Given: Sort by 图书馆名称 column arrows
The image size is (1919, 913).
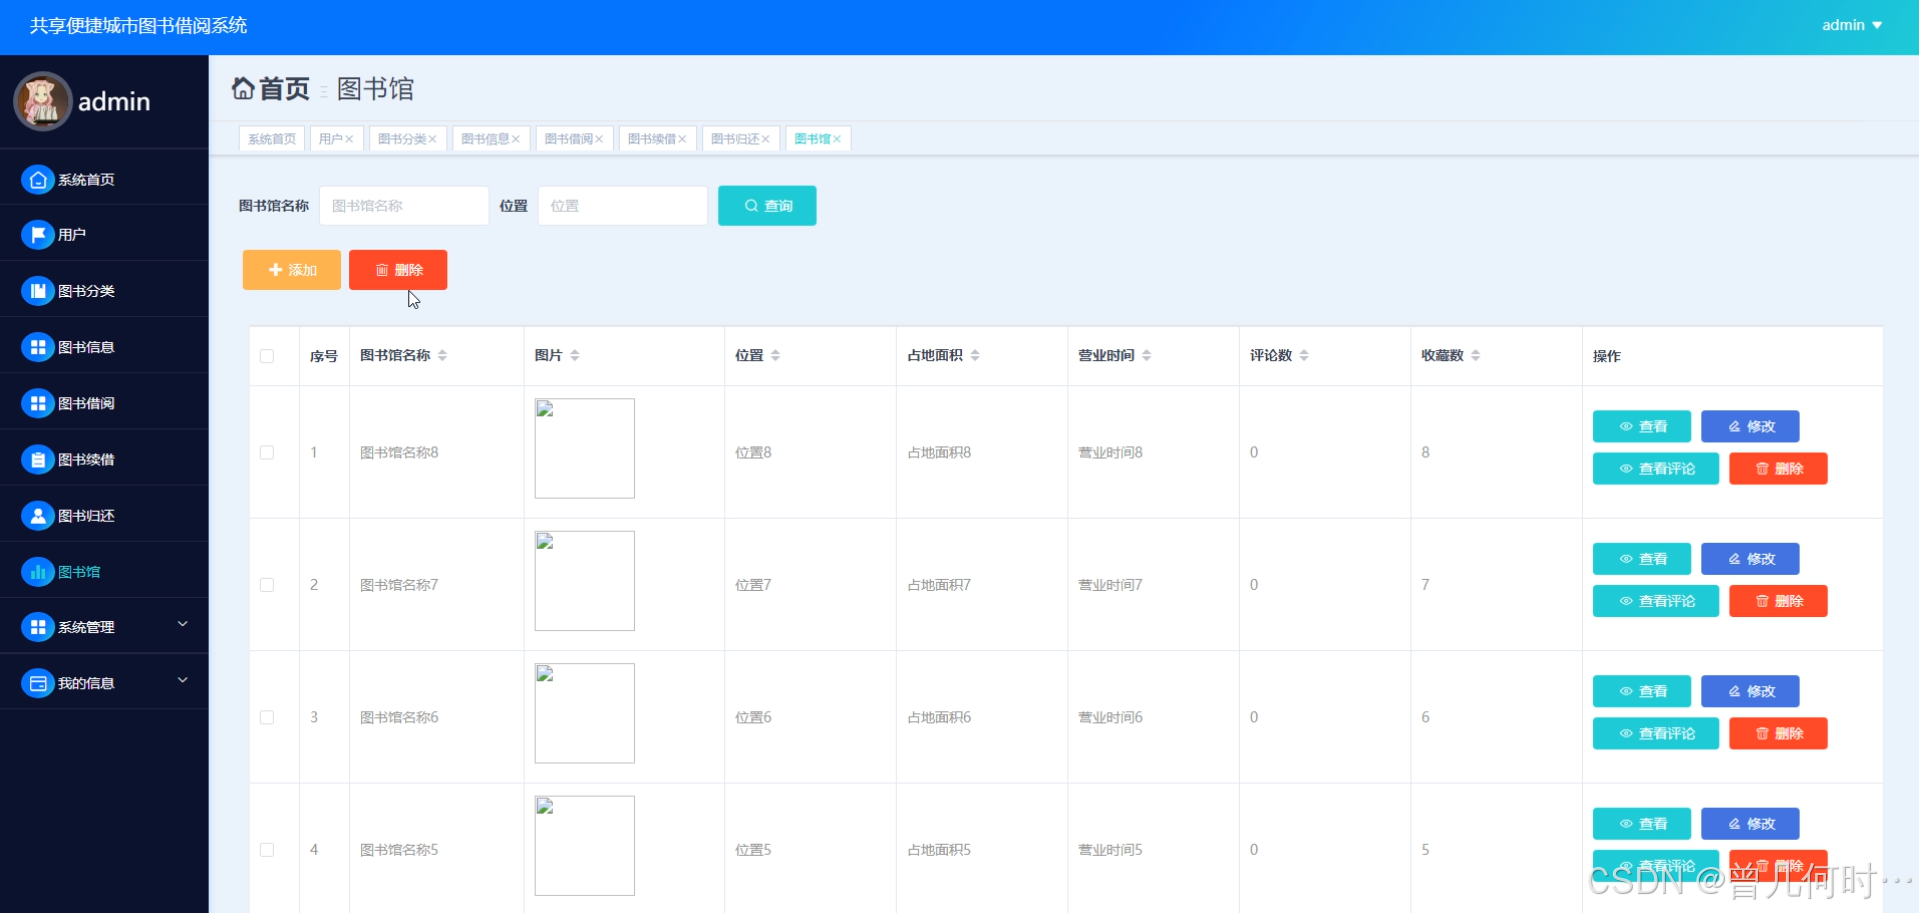Looking at the screenshot, I should coord(442,355).
